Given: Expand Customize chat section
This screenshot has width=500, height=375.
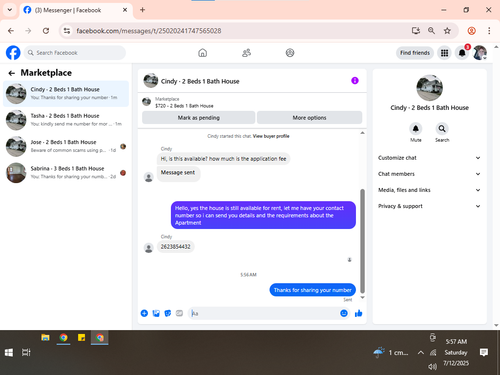Looking at the screenshot, I should 429,158.
